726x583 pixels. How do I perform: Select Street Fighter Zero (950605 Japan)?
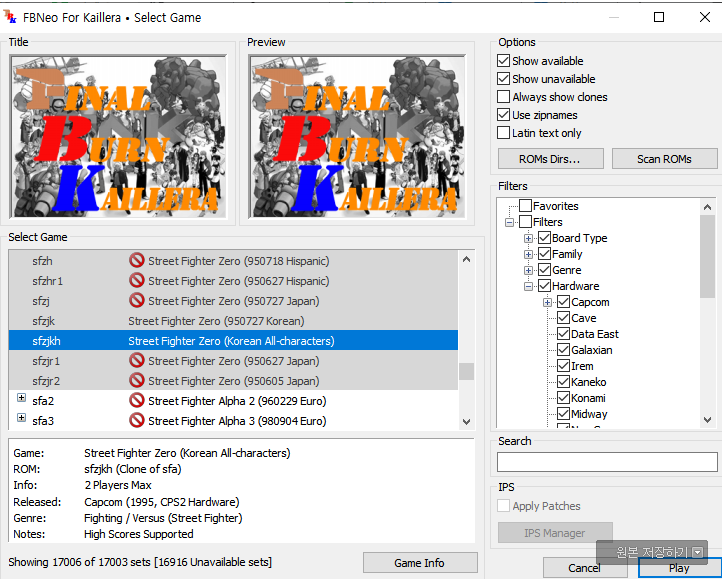point(233,381)
